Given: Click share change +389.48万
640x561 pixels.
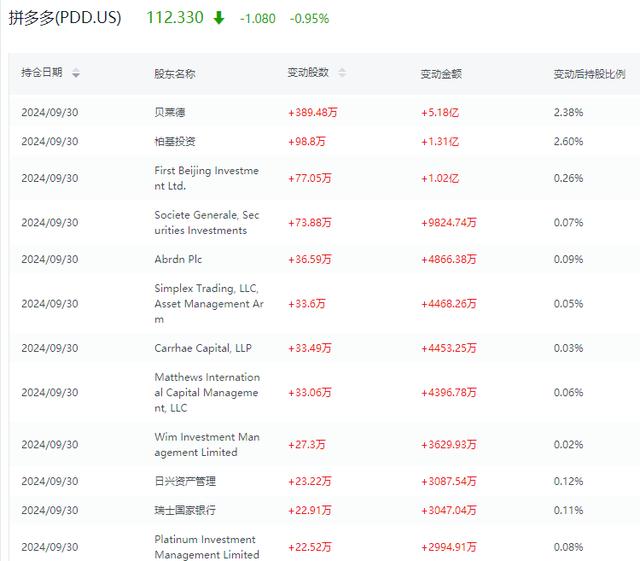Looking at the screenshot, I should pos(313,112).
